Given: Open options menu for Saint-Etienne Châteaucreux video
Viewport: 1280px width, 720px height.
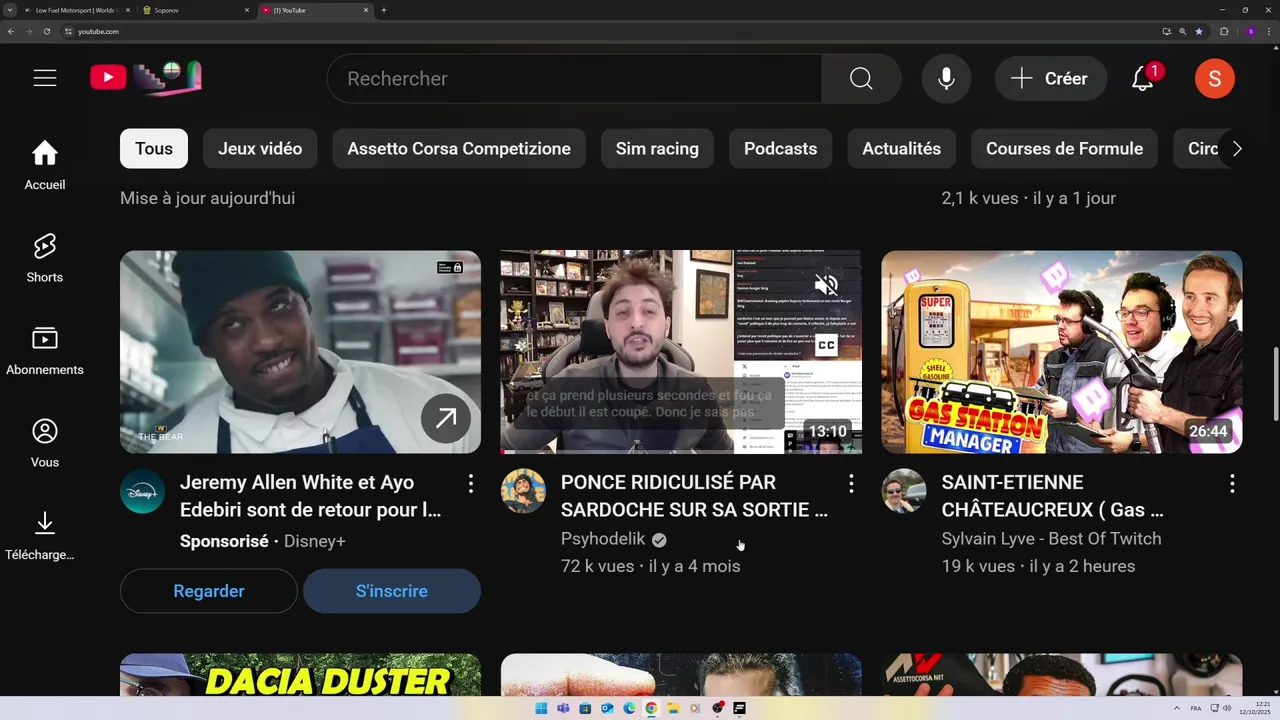Looking at the screenshot, I should [x=1232, y=484].
